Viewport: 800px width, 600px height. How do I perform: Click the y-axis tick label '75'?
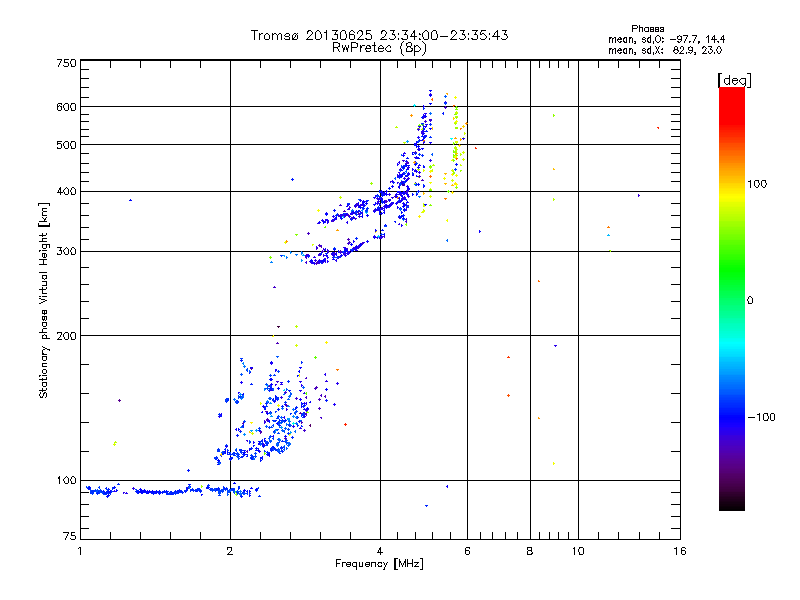pyautogui.click(x=70, y=536)
